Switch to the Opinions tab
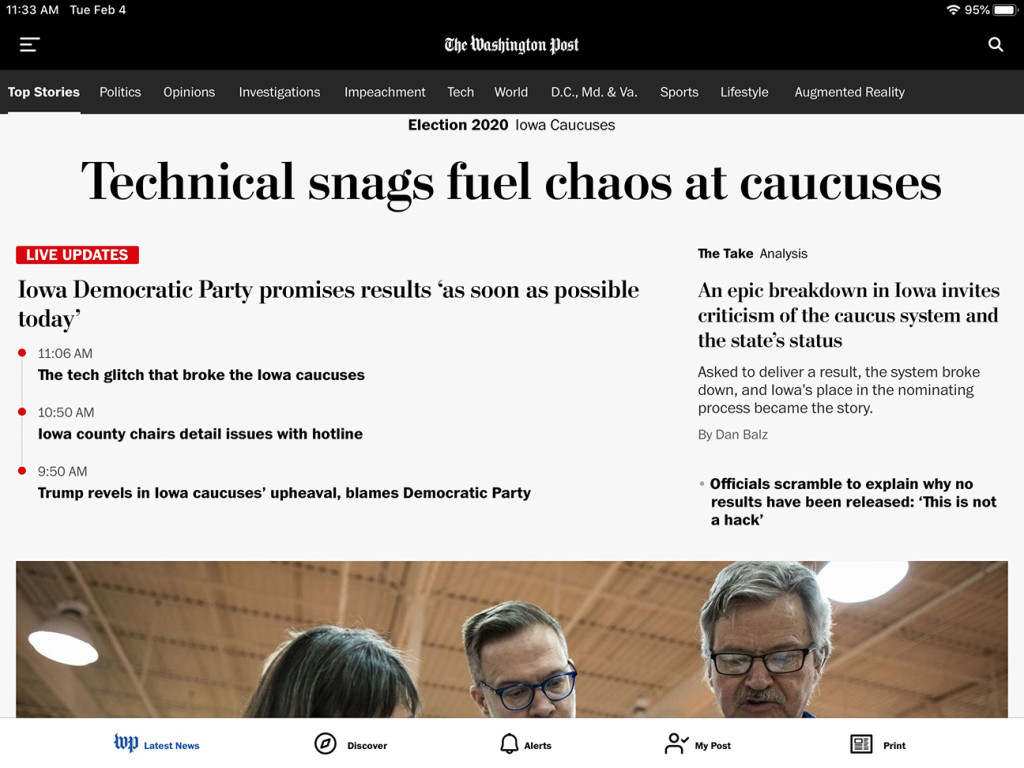Image resolution: width=1024 pixels, height=768 pixels. 189,92
